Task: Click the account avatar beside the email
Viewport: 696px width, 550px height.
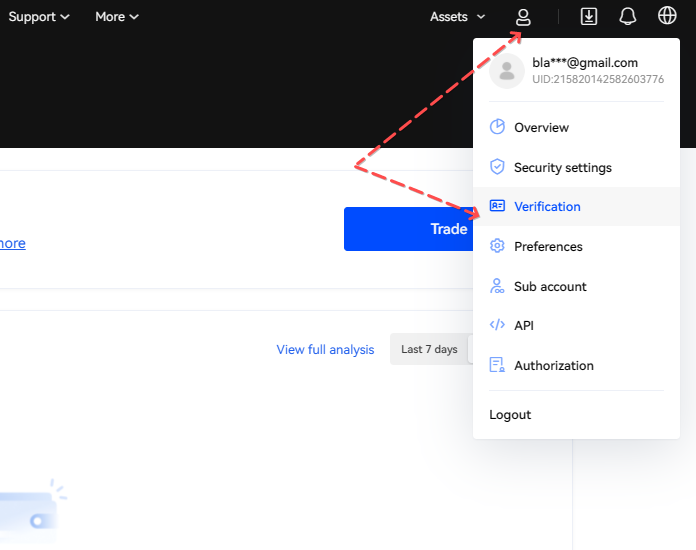Action: tap(507, 70)
